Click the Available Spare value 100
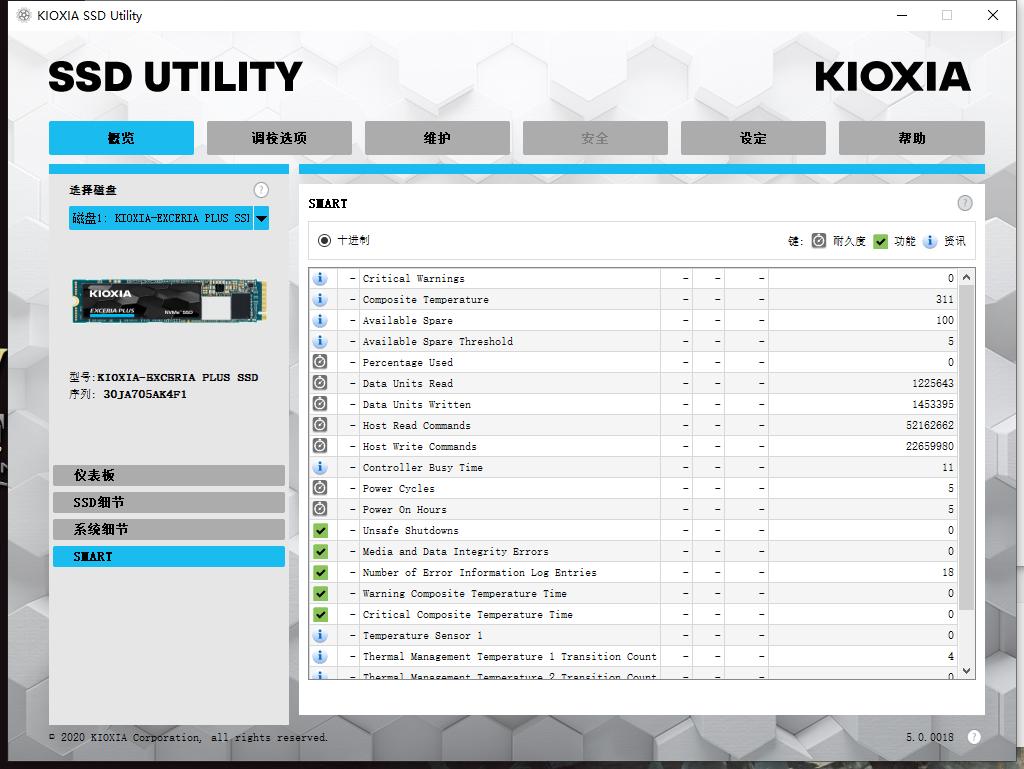 tap(944, 320)
